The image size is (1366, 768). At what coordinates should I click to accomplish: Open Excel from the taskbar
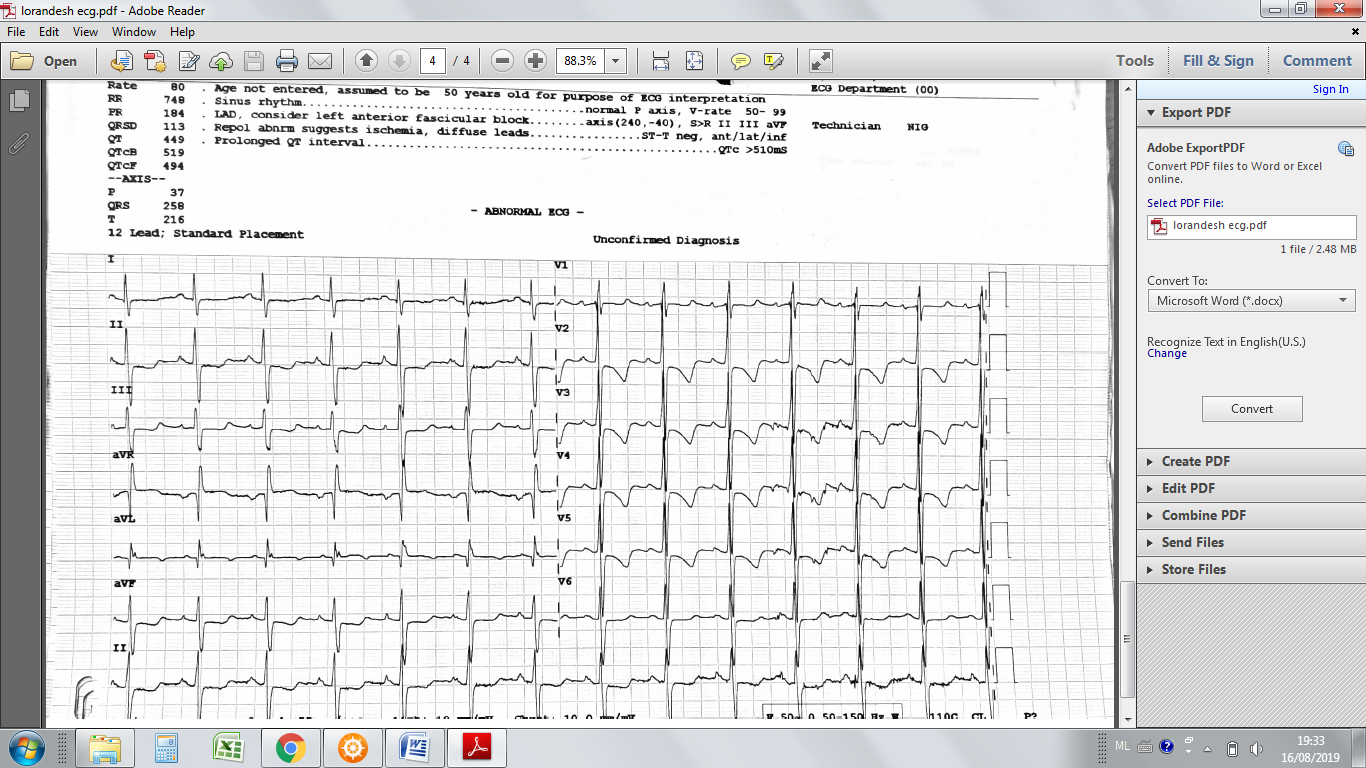(x=228, y=748)
